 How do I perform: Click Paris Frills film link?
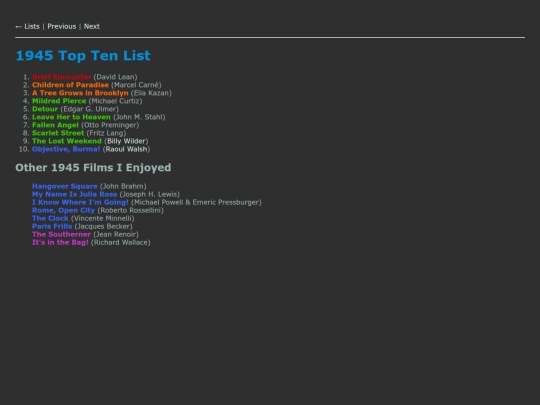point(52,226)
